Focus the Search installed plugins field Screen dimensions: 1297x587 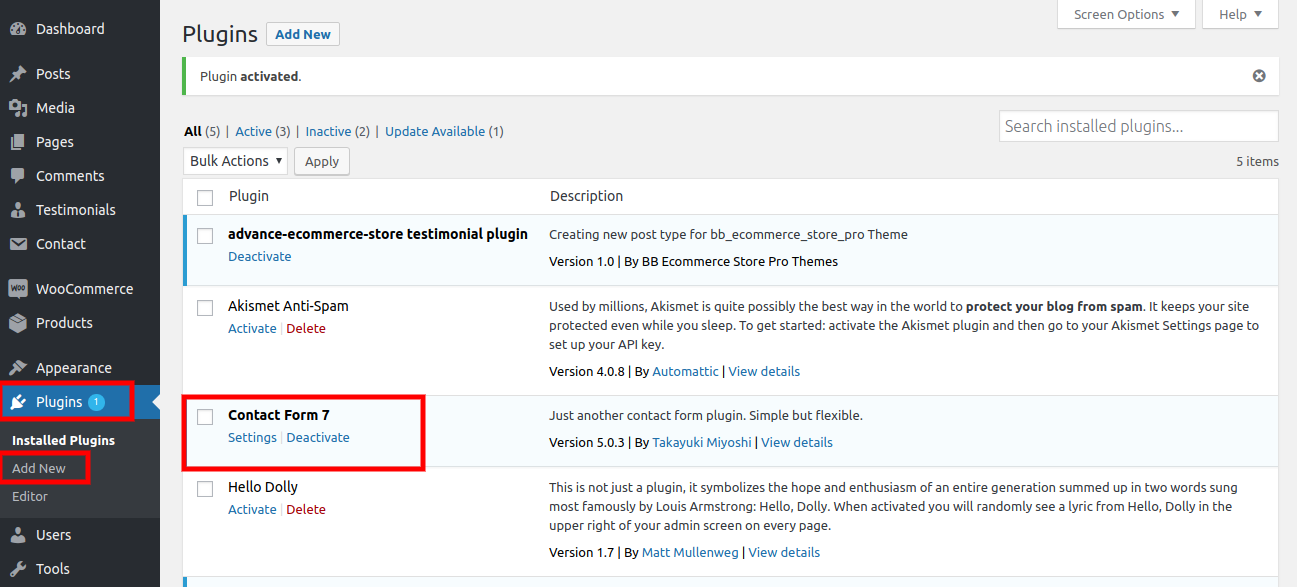click(1138, 126)
